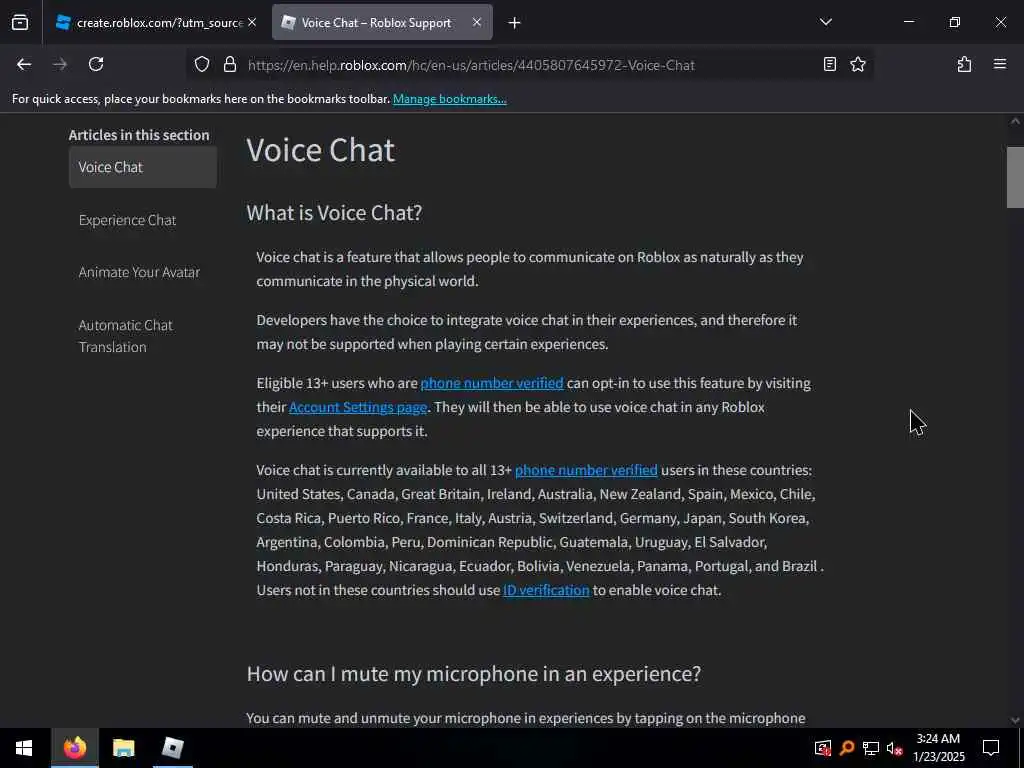
Task: Click the Firefox taskbar icon
Action: (74, 748)
